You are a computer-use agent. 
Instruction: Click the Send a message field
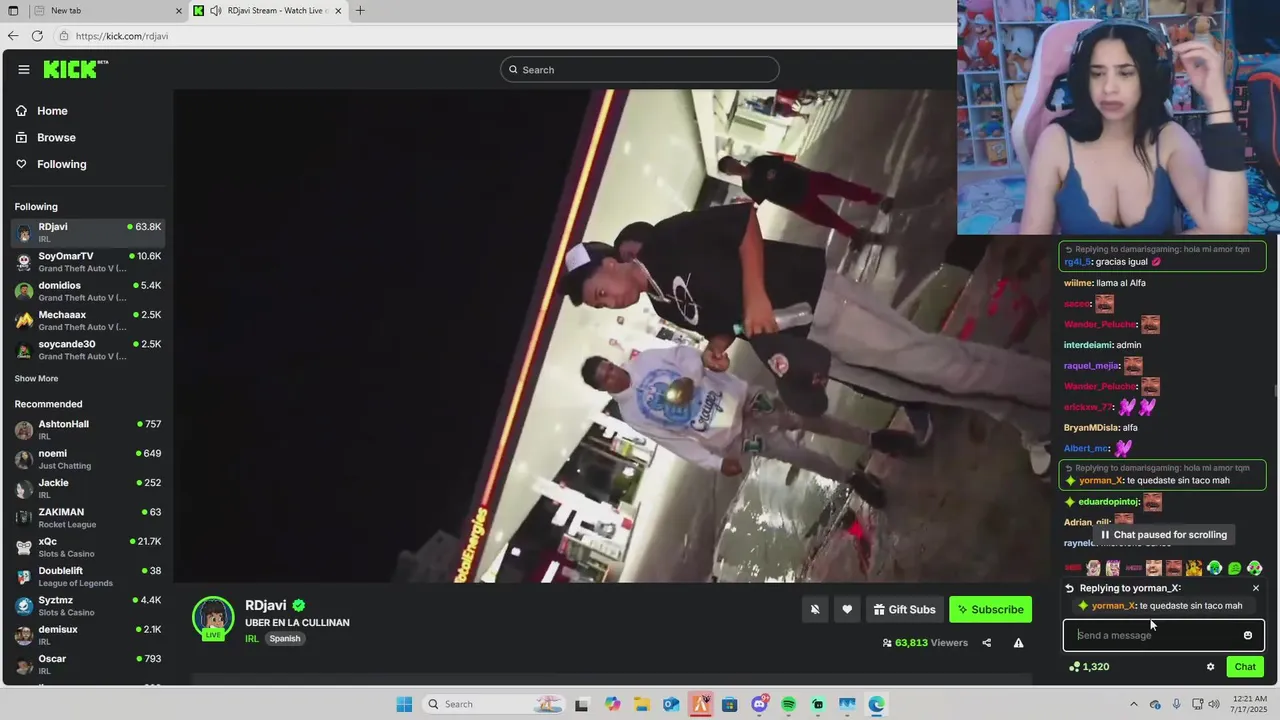click(1154, 635)
